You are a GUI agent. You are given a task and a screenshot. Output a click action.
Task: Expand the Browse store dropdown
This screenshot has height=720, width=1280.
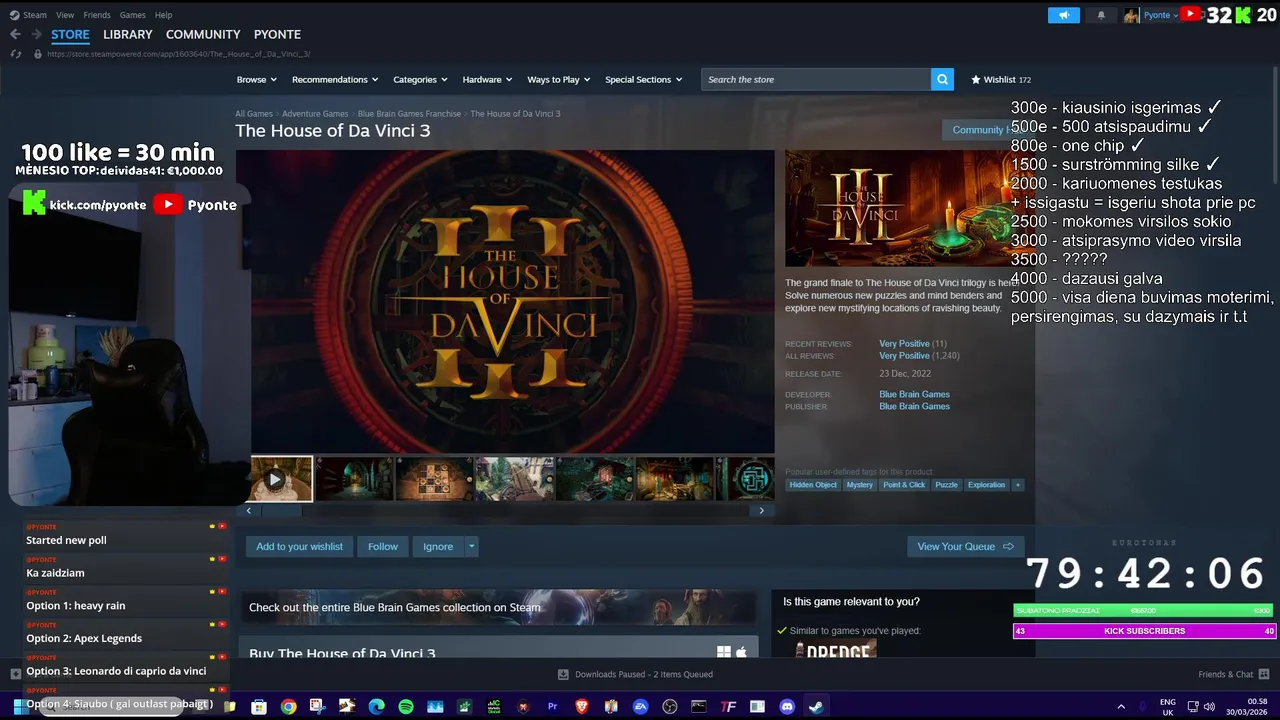coord(256,79)
